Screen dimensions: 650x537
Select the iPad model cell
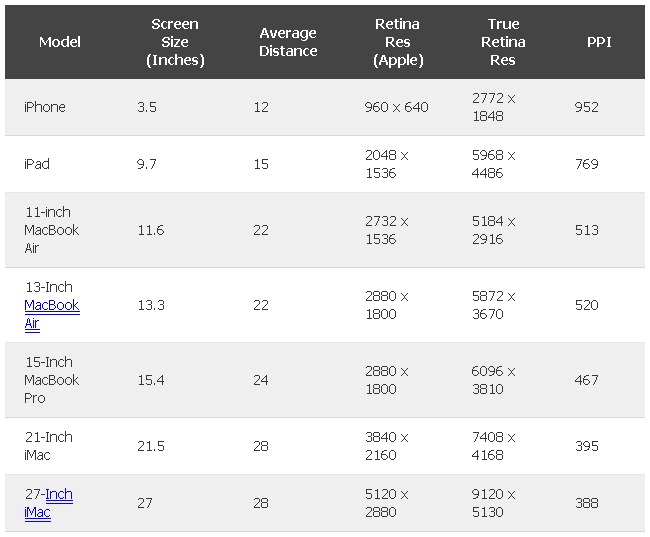37,164
